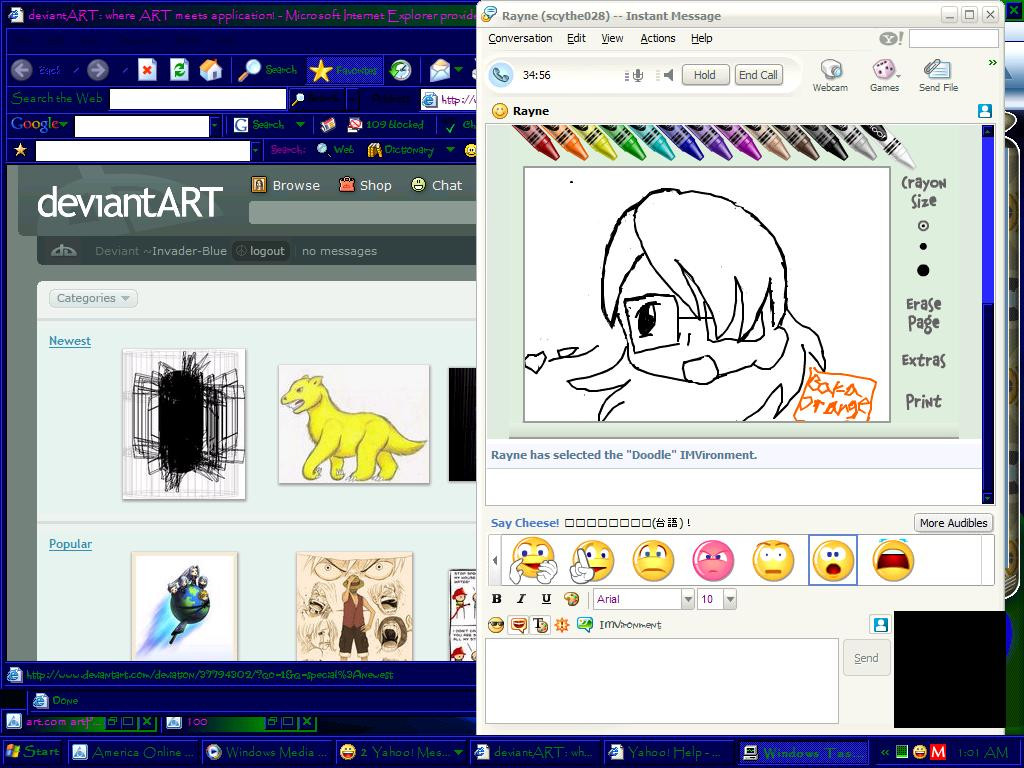Send a Buzz with the orange icon
The image size is (1024, 768).
(x=562, y=626)
